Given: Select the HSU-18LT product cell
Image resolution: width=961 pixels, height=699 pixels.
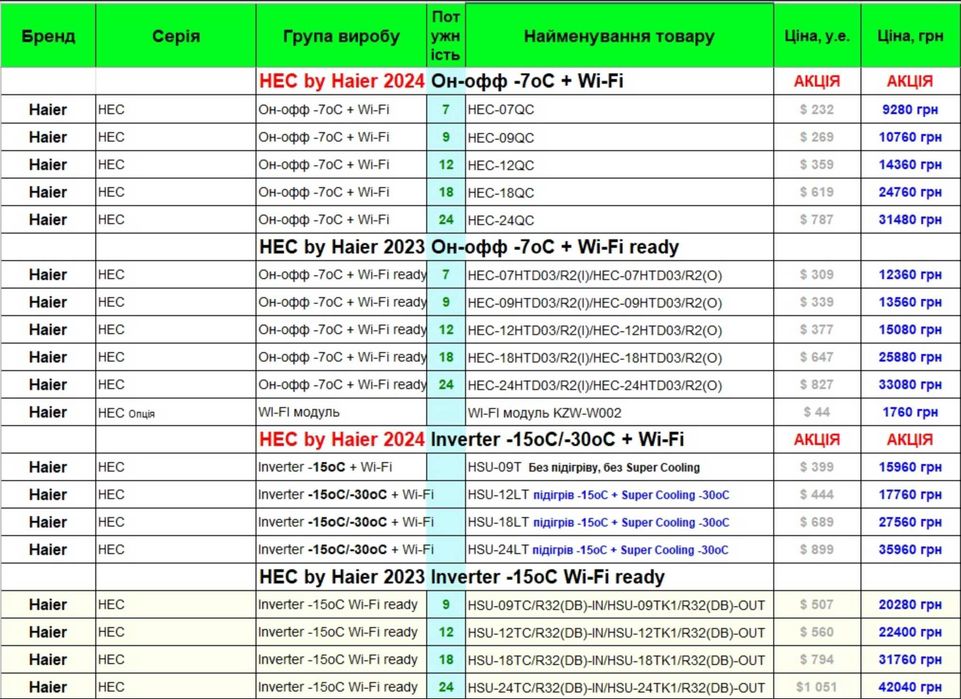Looking at the screenshot, I should pyautogui.click(x=619, y=523).
